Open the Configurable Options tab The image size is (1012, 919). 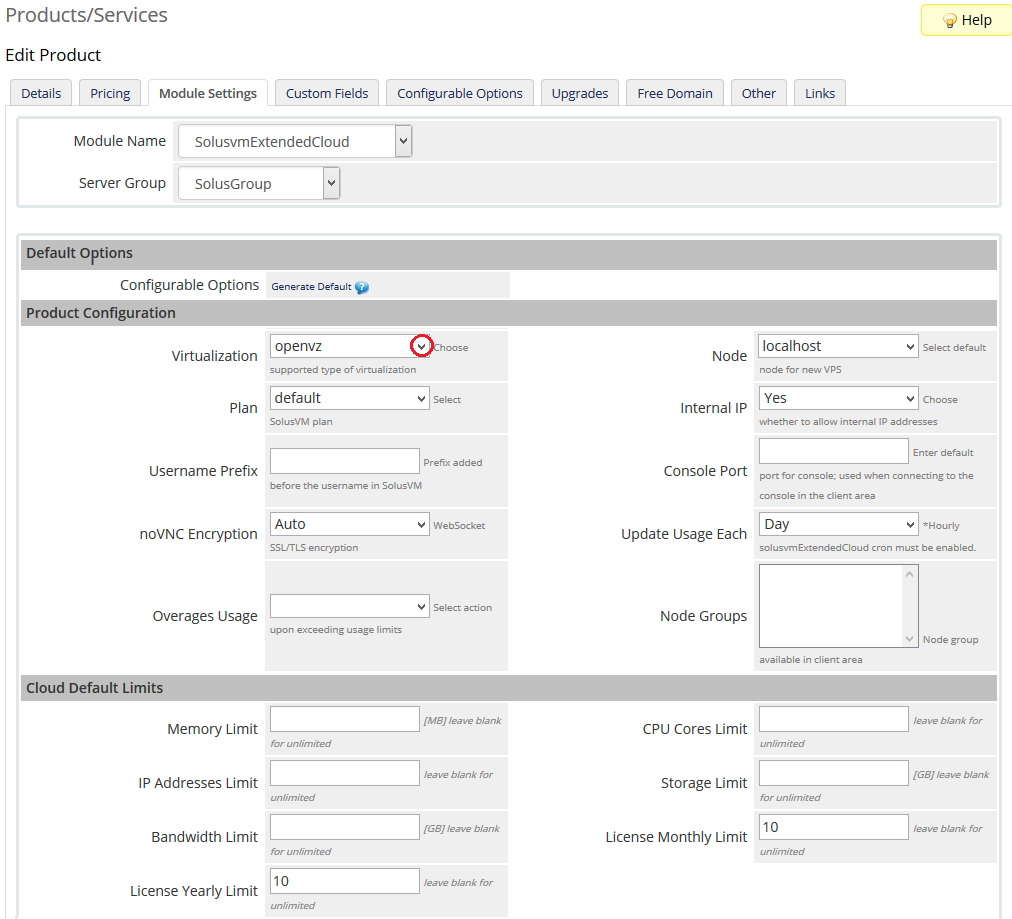coord(460,93)
